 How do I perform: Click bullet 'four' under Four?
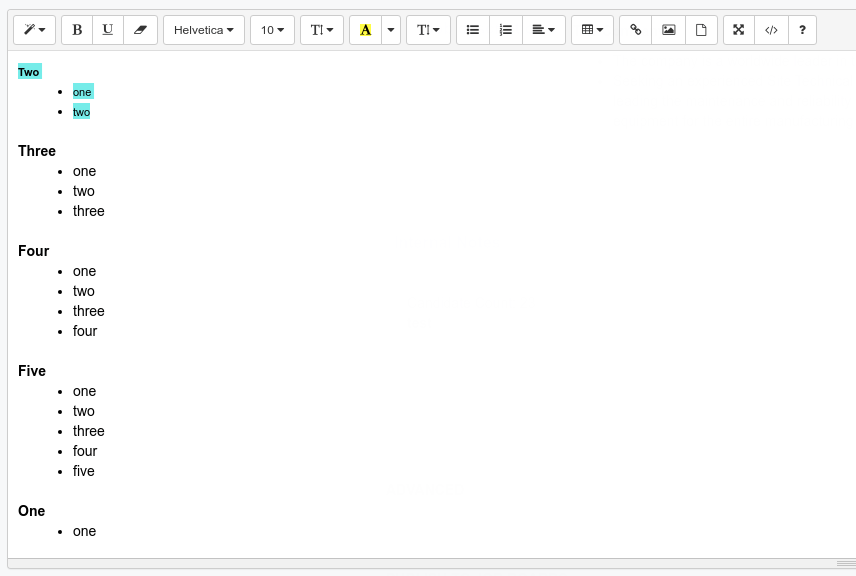point(85,331)
